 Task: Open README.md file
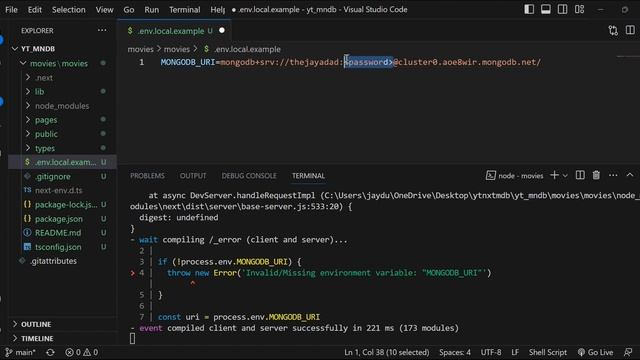tap(58, 233)
